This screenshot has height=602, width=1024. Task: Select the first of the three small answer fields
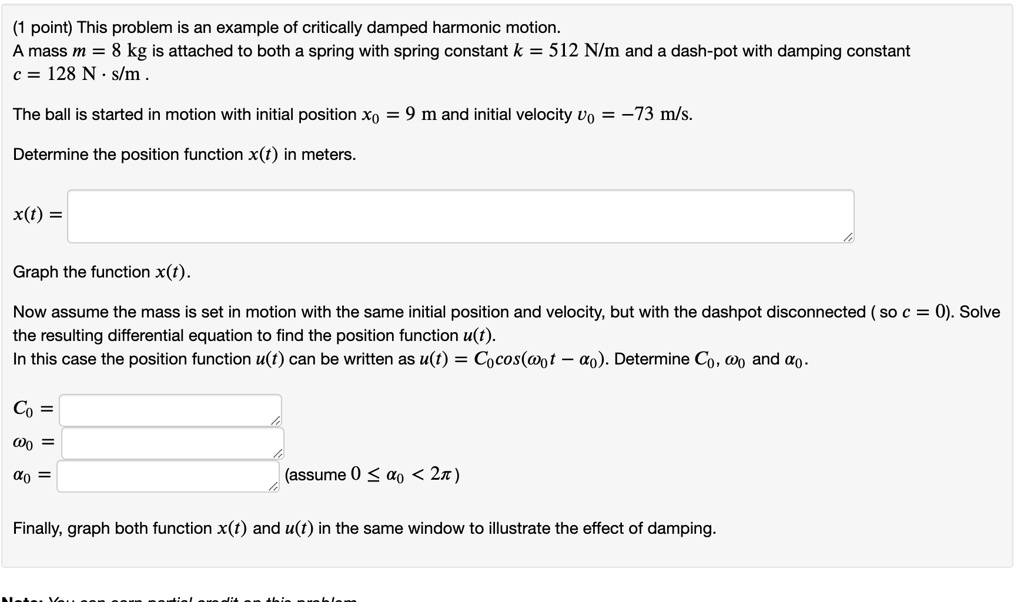point(168,409)
